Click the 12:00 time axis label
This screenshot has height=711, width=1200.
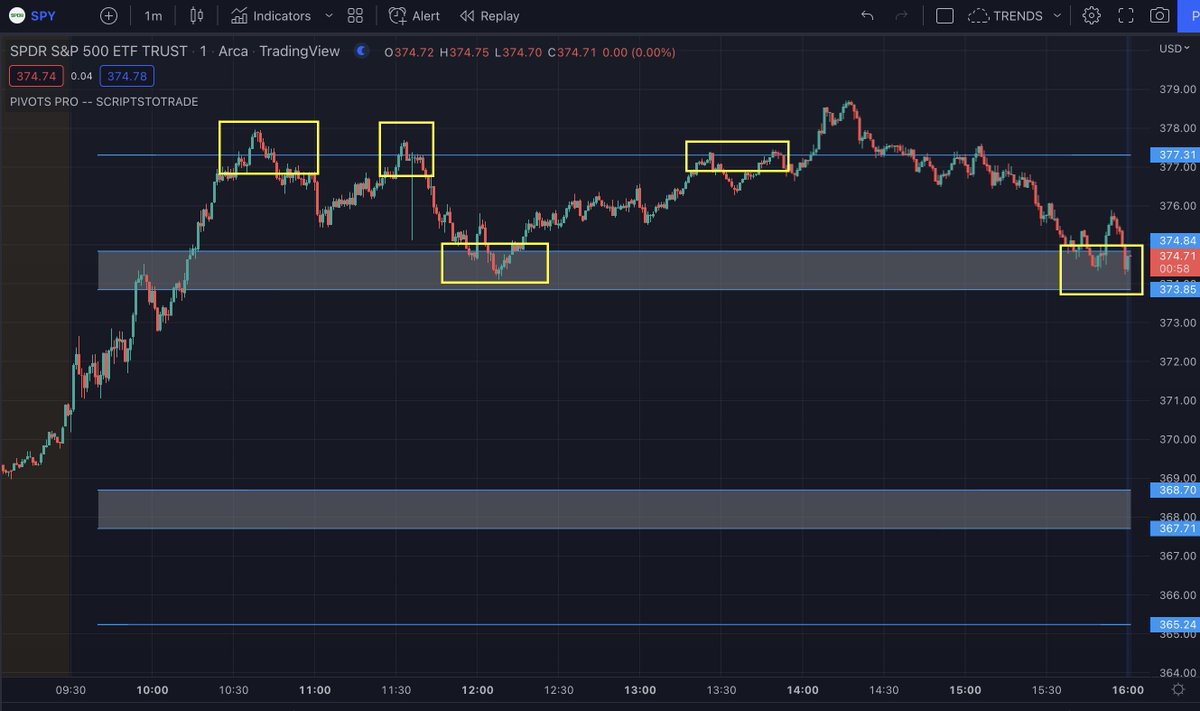477,689
